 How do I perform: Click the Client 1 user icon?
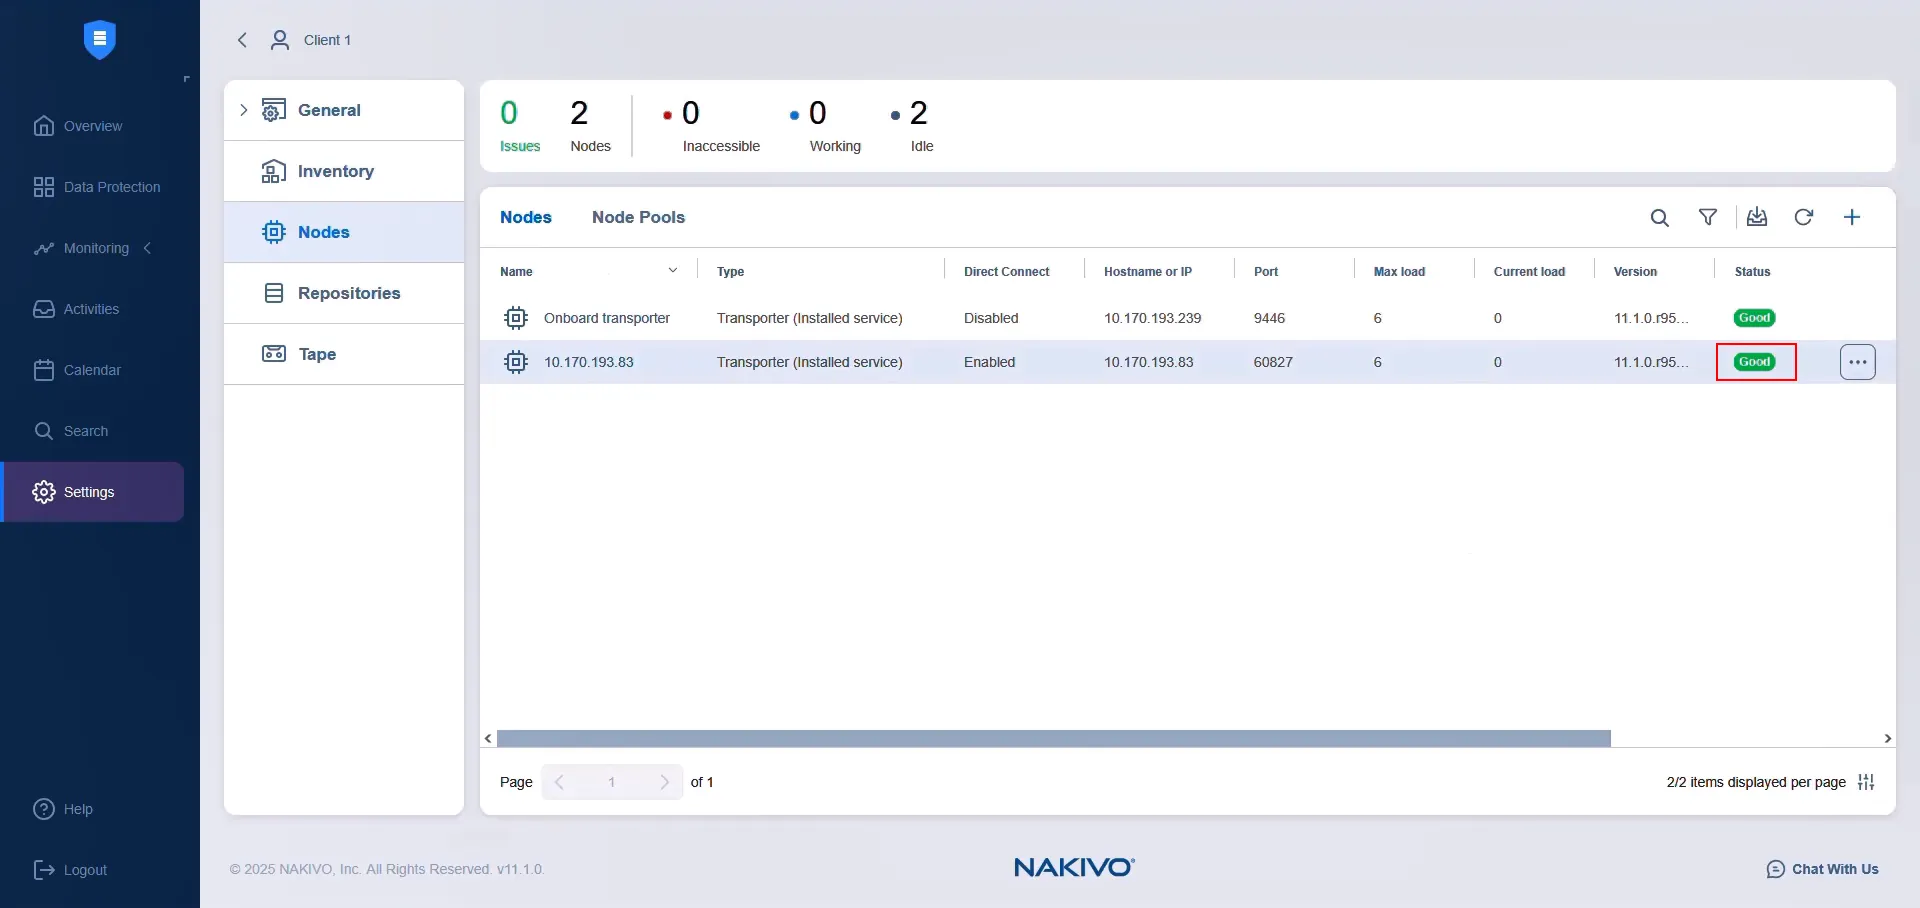[280, 40]
